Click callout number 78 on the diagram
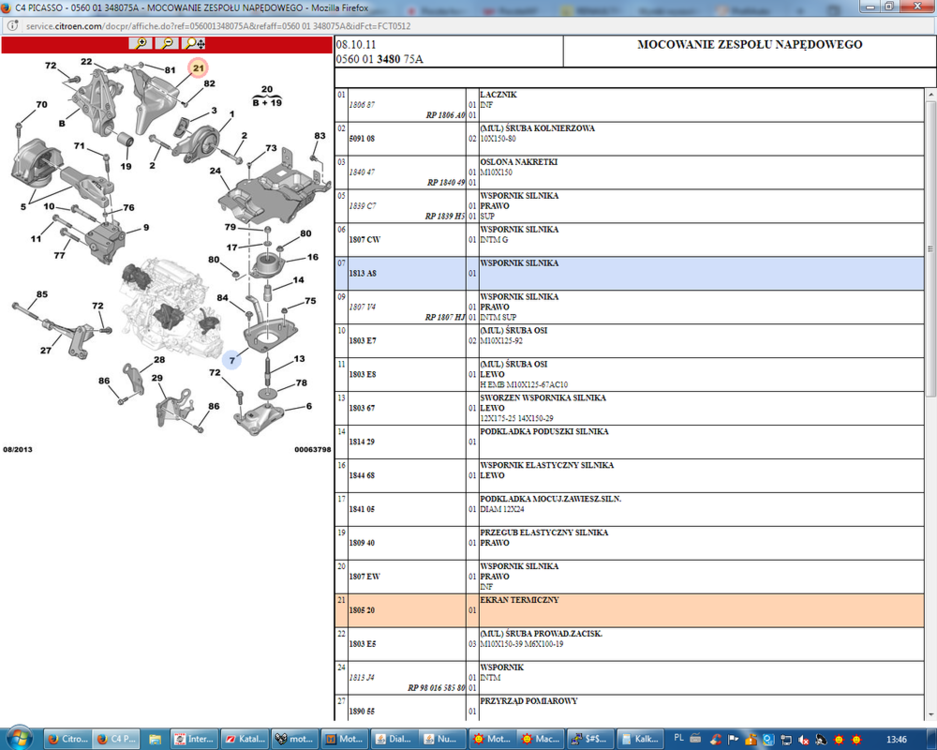 click(x=301, y=382)
